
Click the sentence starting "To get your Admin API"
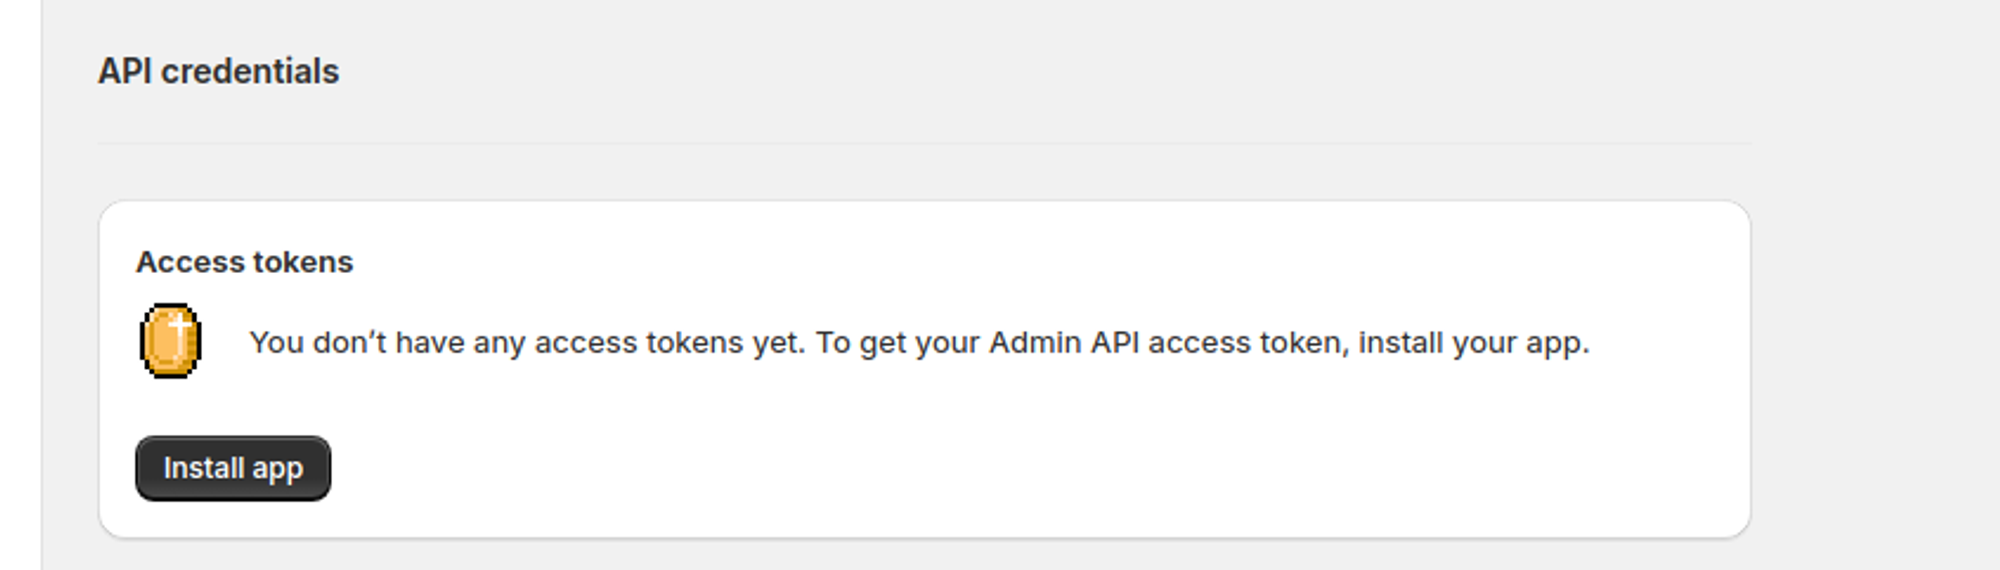tap(1202, 343)
